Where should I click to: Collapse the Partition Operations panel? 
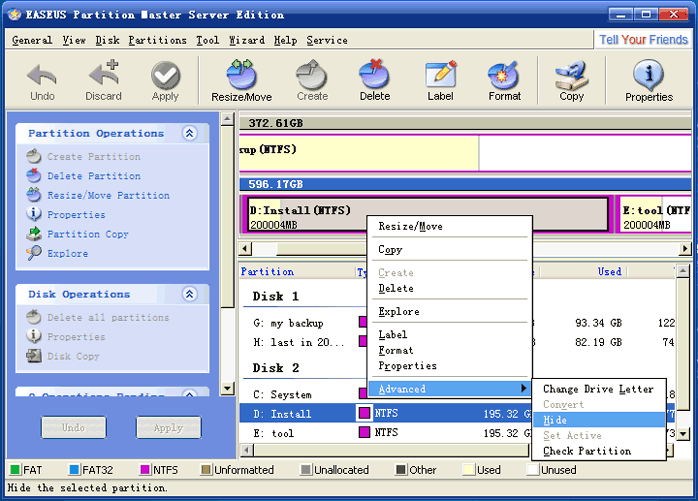190,133
